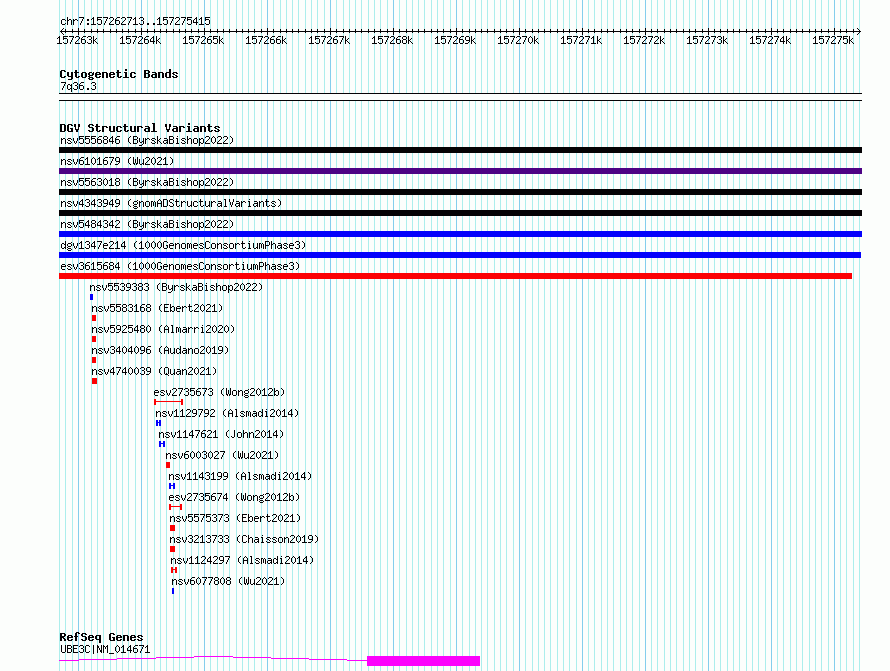Screen dimensions: 890x671
Task: Select nsv6077808 (Wu2021) label
Action: coord(228,581)
